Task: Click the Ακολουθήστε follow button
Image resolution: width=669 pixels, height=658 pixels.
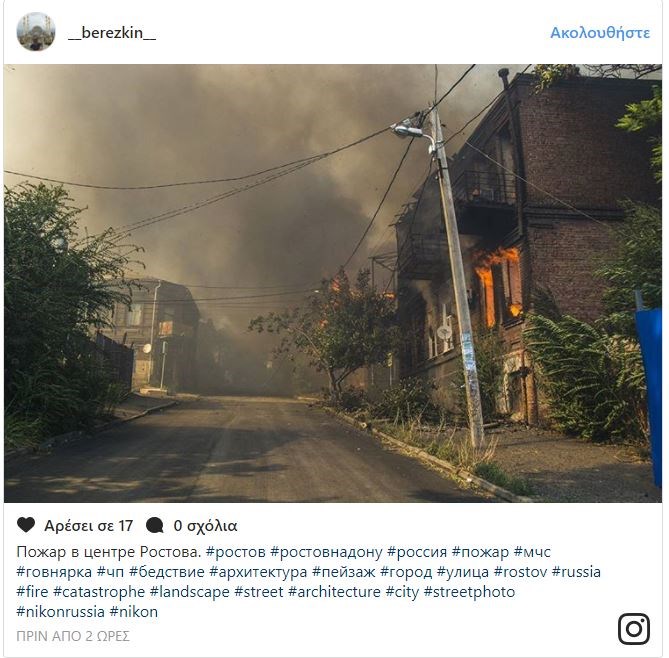Action: click(600, 32)
